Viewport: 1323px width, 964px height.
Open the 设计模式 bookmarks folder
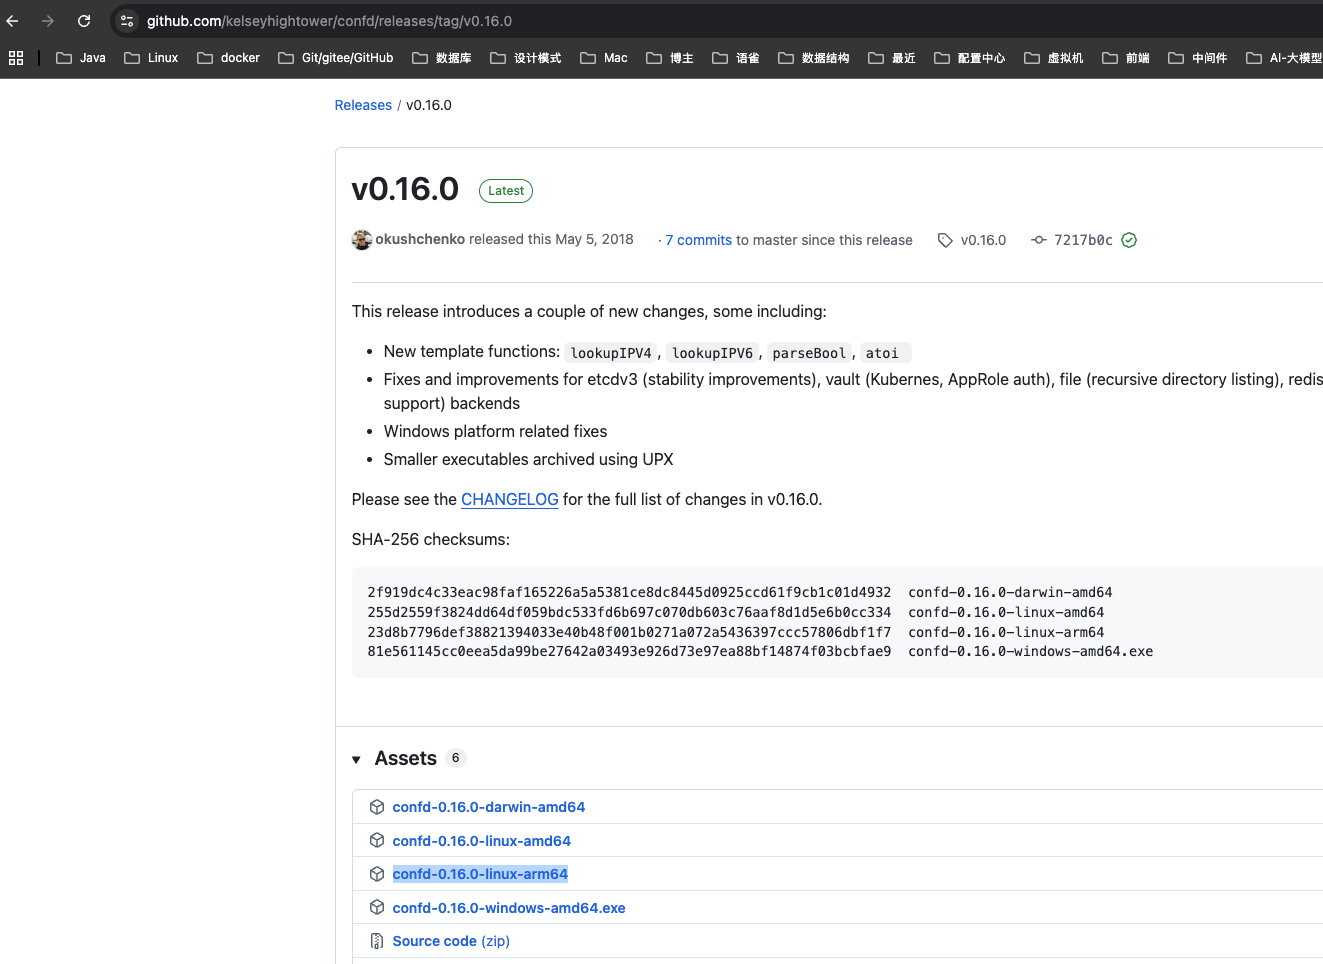click(526, 58)
